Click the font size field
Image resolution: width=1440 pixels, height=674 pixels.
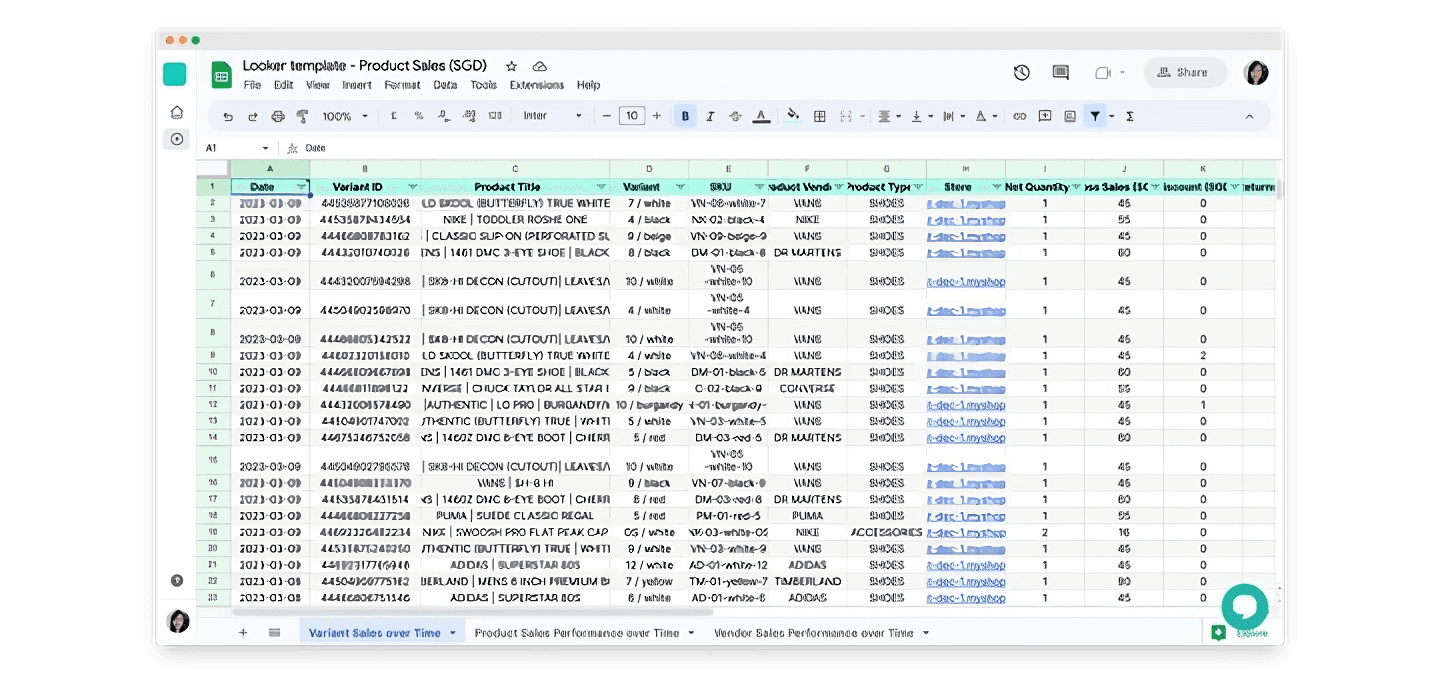coord(632,116)
